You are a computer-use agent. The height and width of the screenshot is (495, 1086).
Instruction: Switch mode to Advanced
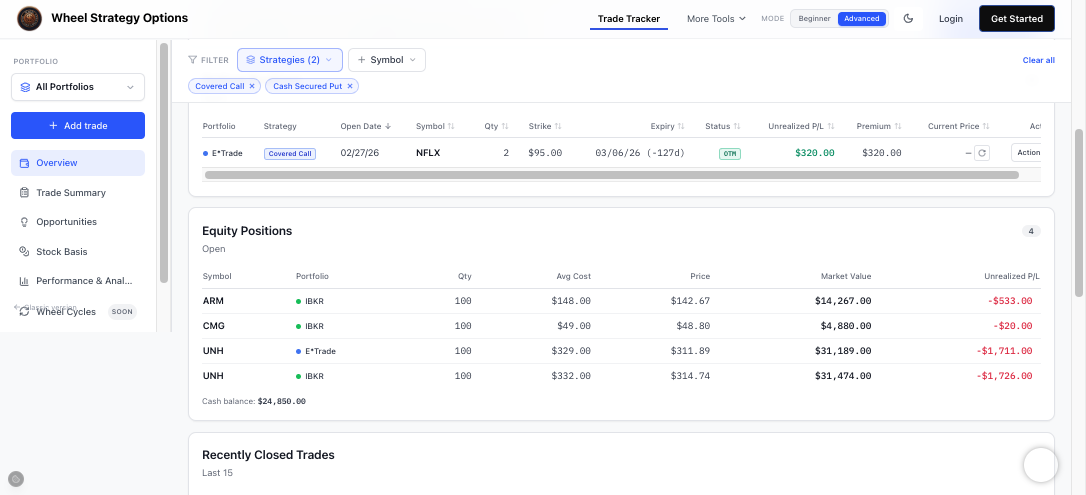tap(862, 19)
